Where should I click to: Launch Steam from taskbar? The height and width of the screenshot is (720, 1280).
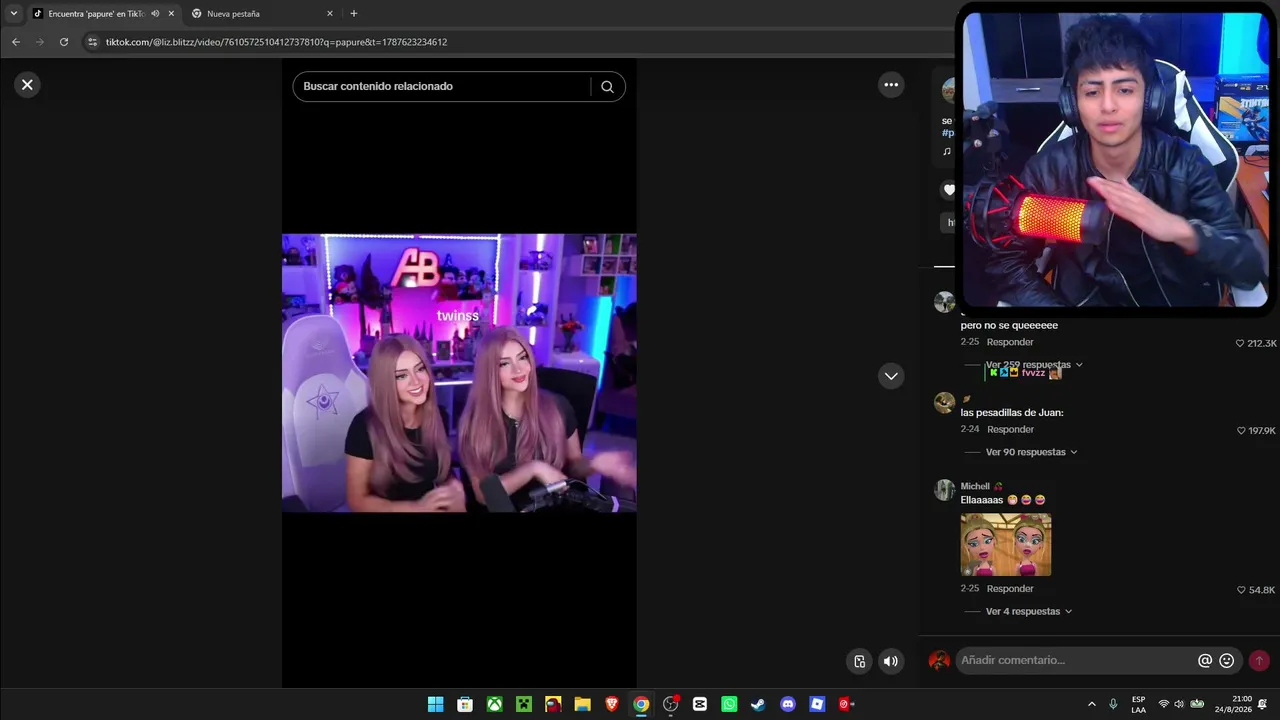[x=758, y=704]
